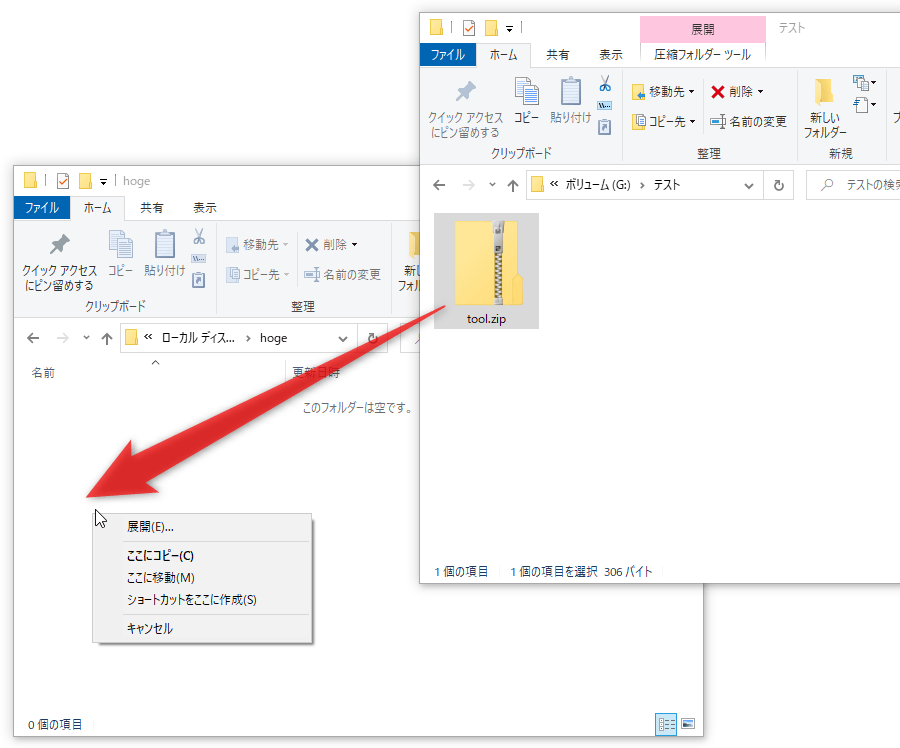Select 展開(E)... in the context menu
Viewport: 900px width, 748px height.
click(x=202, y=526)
